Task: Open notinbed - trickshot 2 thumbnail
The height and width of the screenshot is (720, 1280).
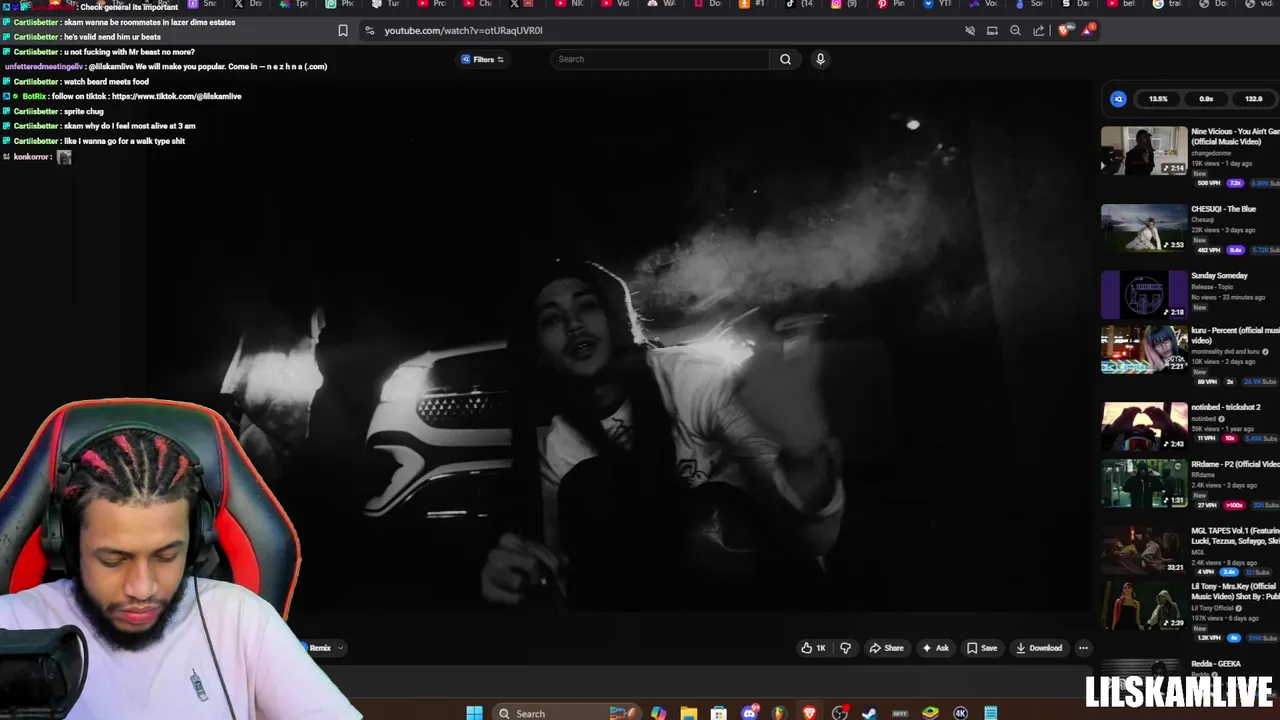Action: click(1144, 426)
